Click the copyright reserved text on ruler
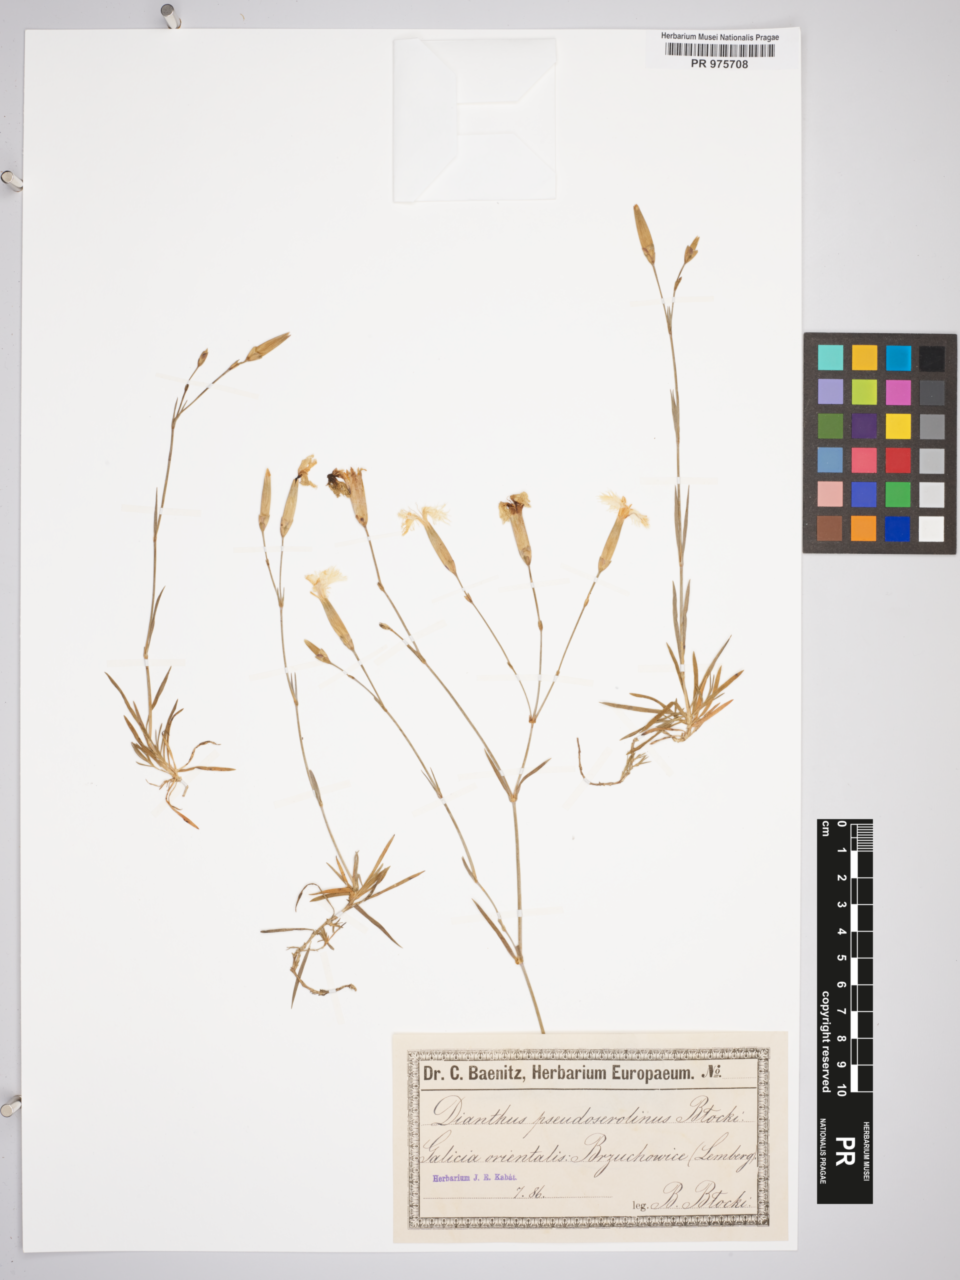This screenshot has height=1280, width=960. 826,1041
